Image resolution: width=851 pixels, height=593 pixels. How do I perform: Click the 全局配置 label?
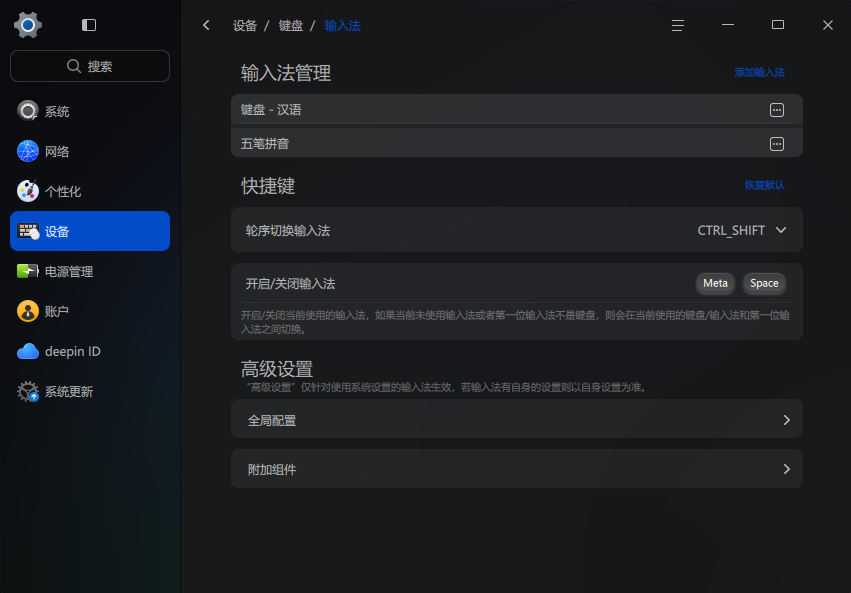(x=272, y=420)
